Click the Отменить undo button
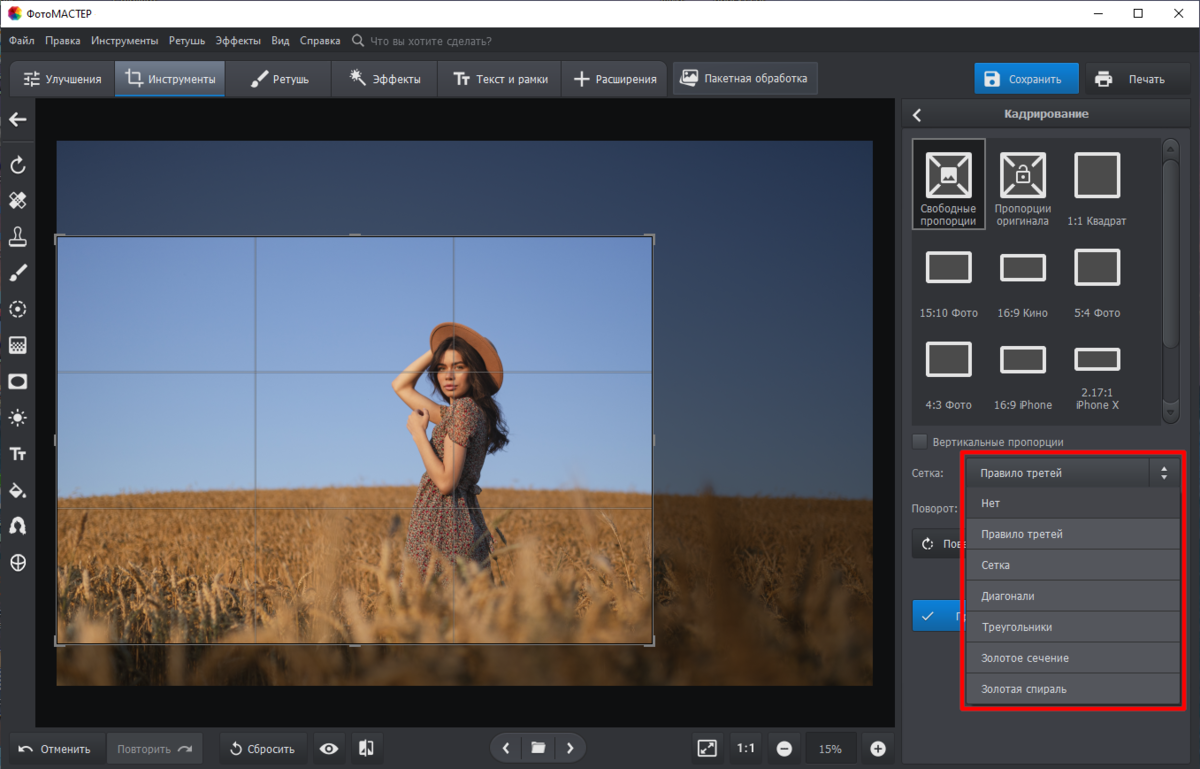1200x769 pixels. [x=55, y=748]
